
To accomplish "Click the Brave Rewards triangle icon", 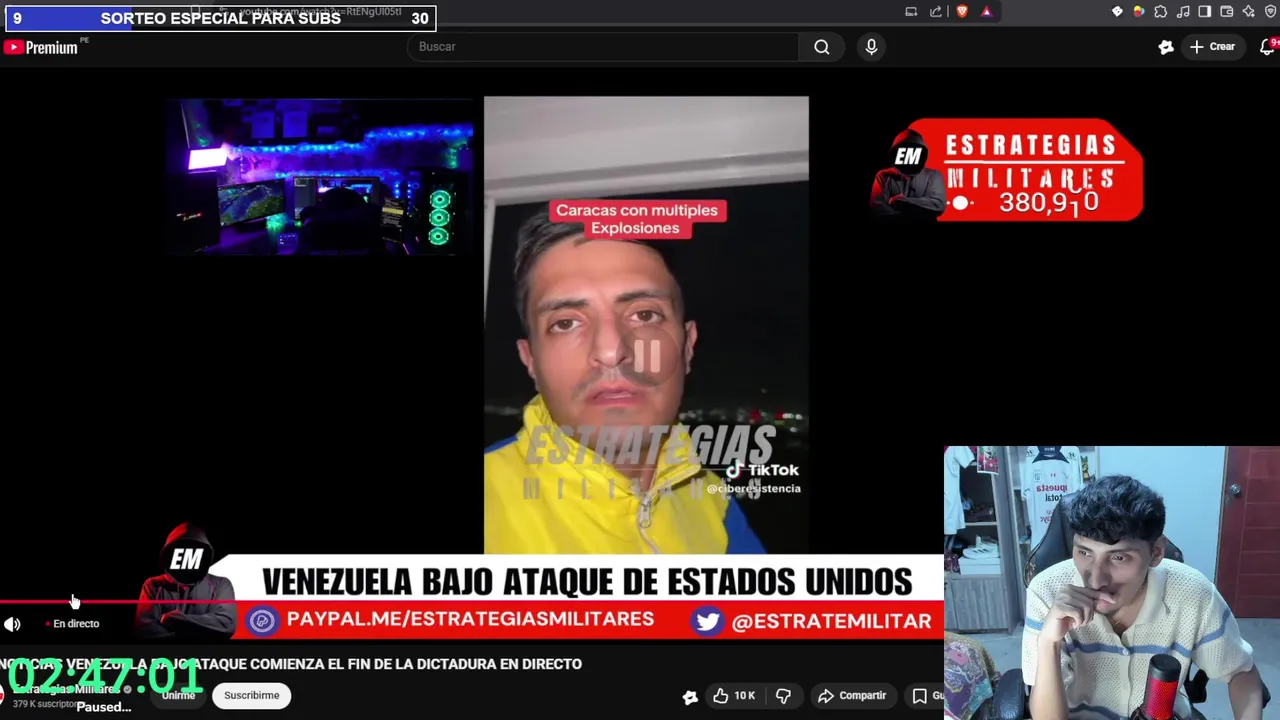I will [x=986, y=12].
